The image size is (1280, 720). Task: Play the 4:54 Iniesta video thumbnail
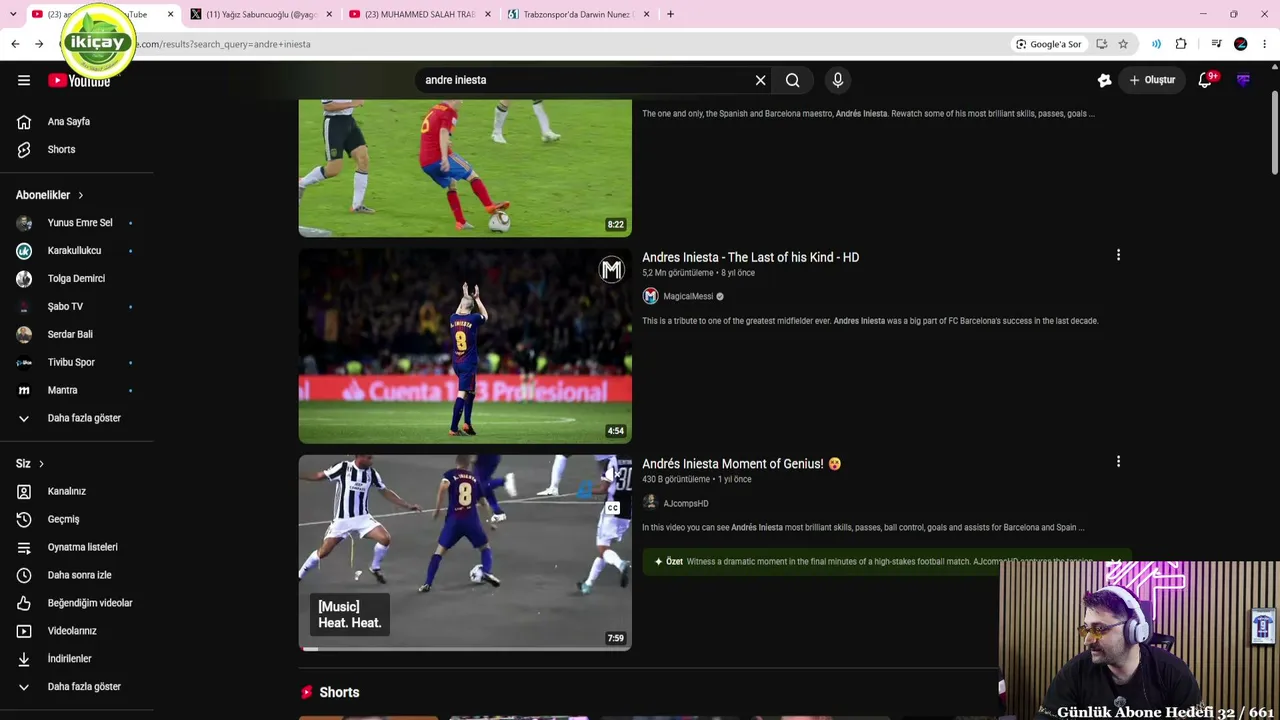click(x=465, y=346)
